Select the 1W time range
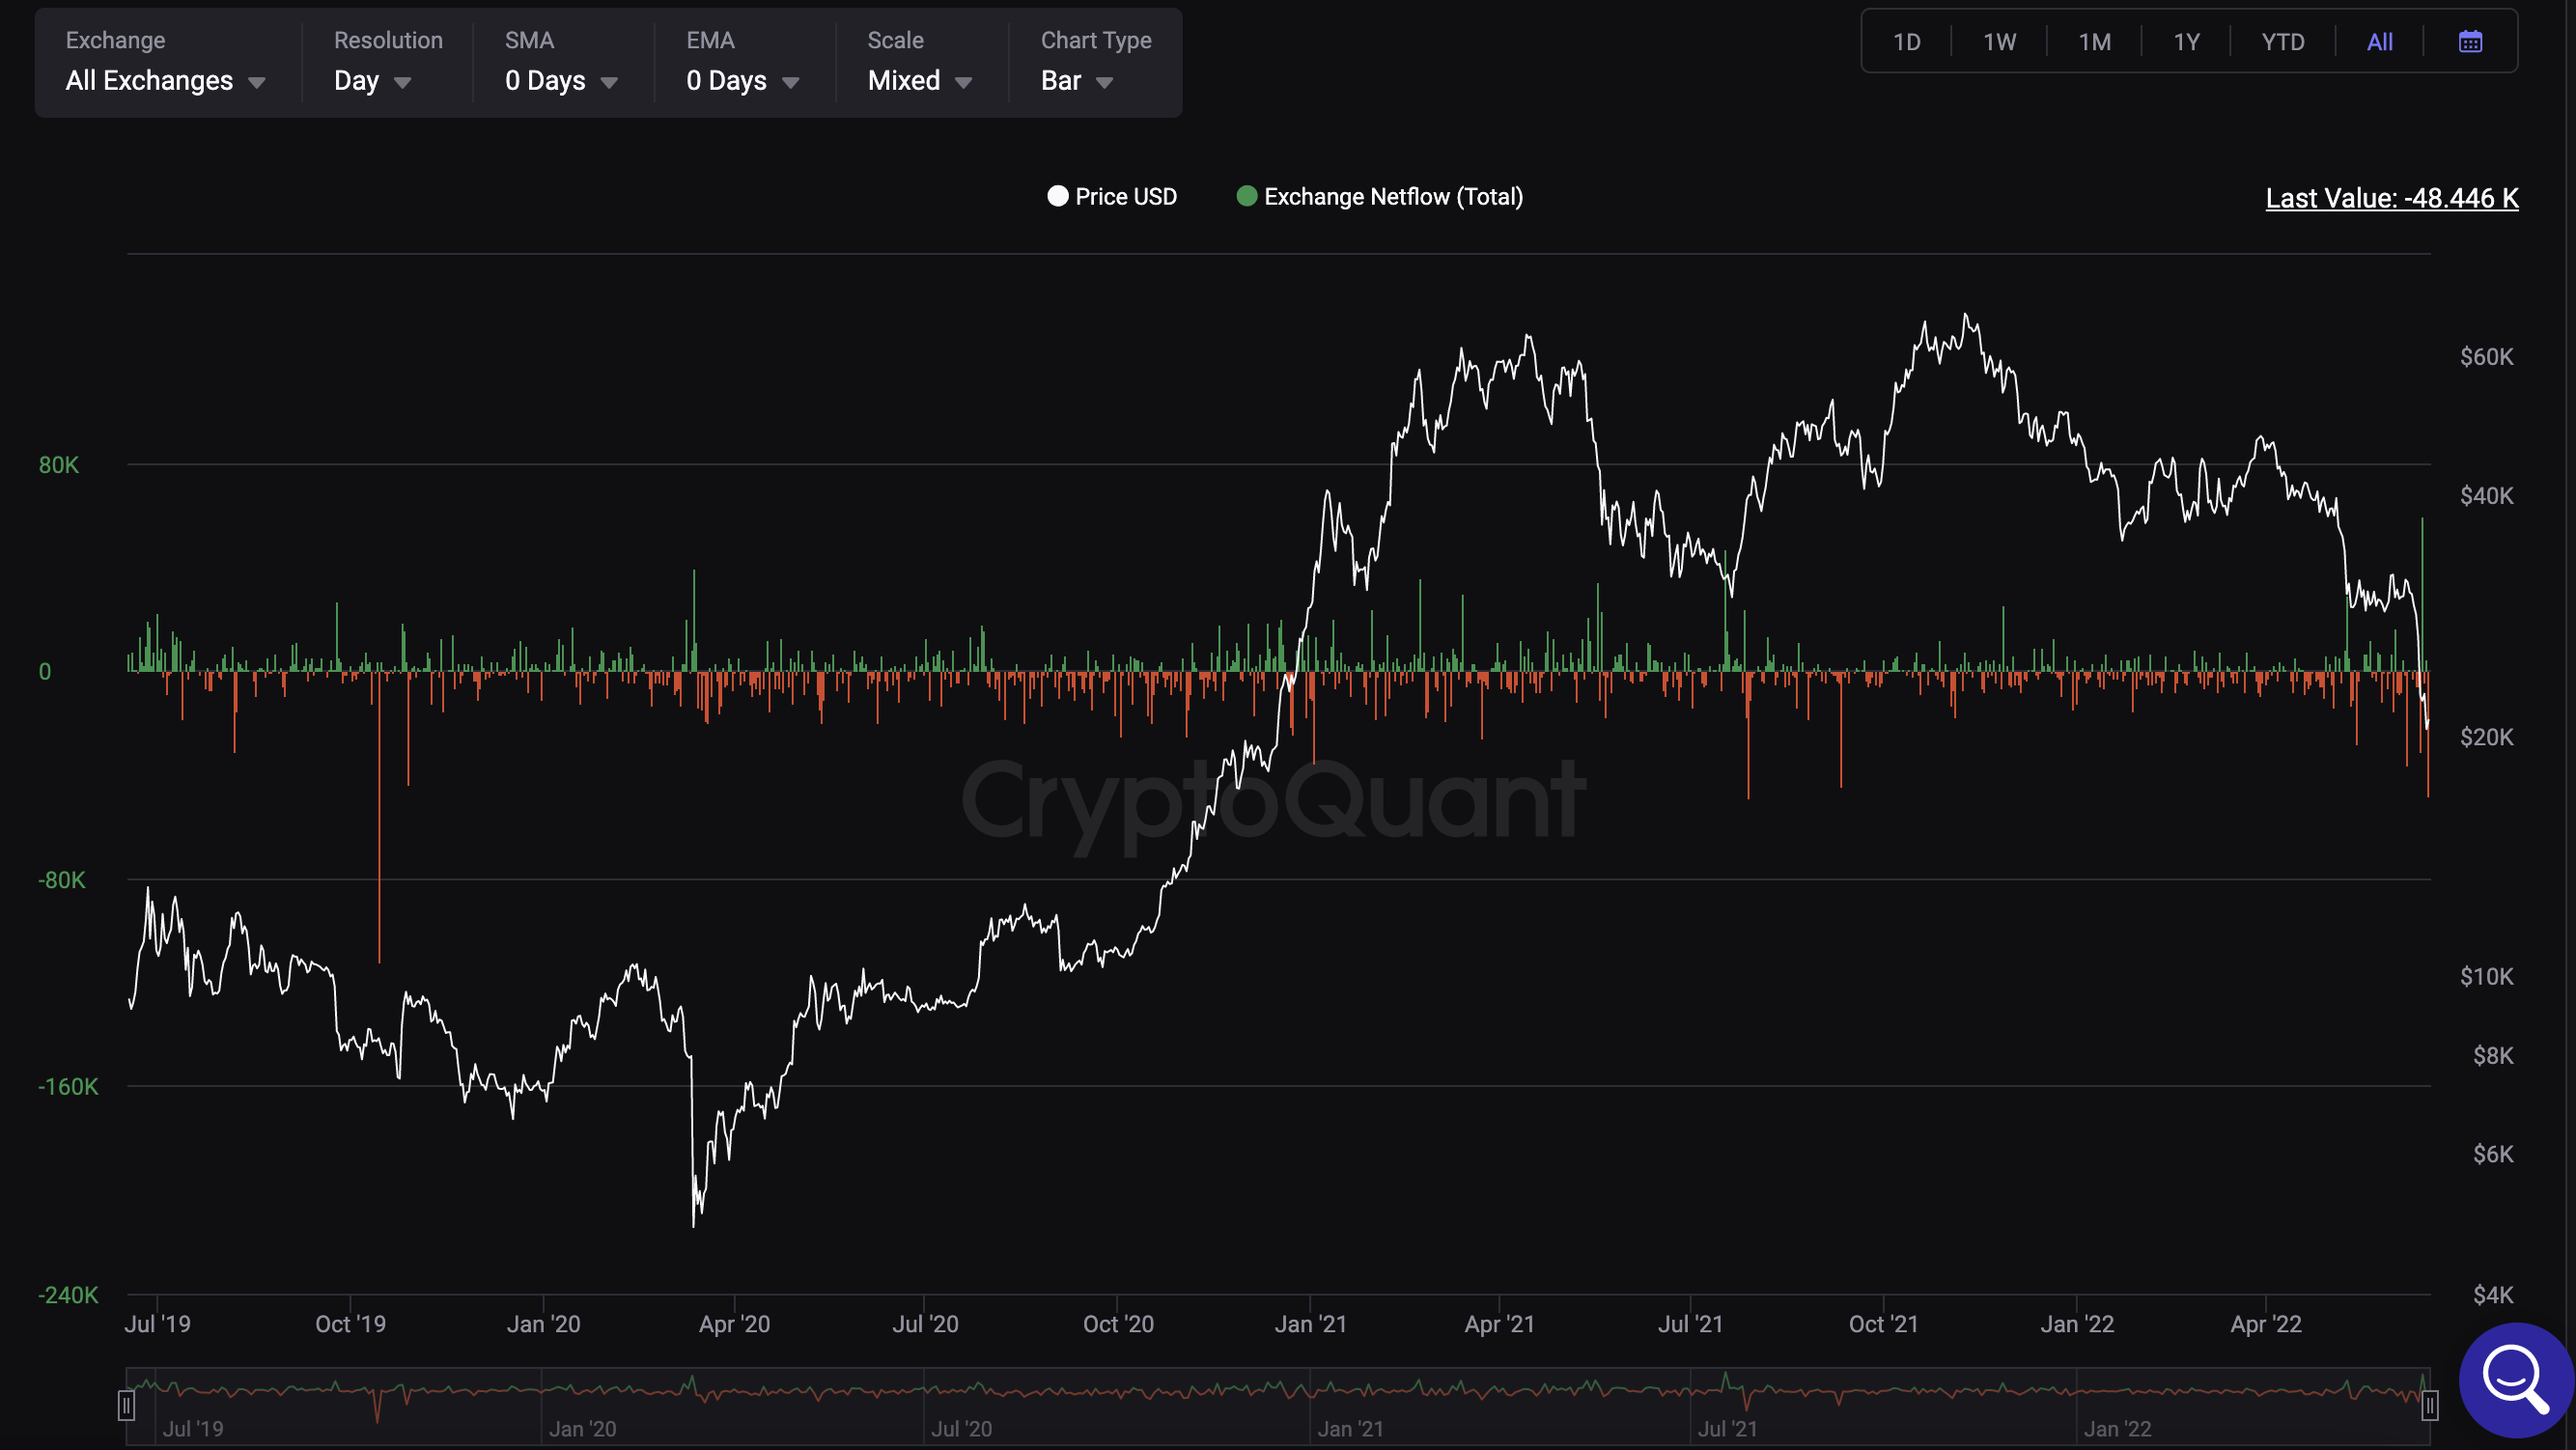This screenshot has width=2576, height=1450. 1999,42
